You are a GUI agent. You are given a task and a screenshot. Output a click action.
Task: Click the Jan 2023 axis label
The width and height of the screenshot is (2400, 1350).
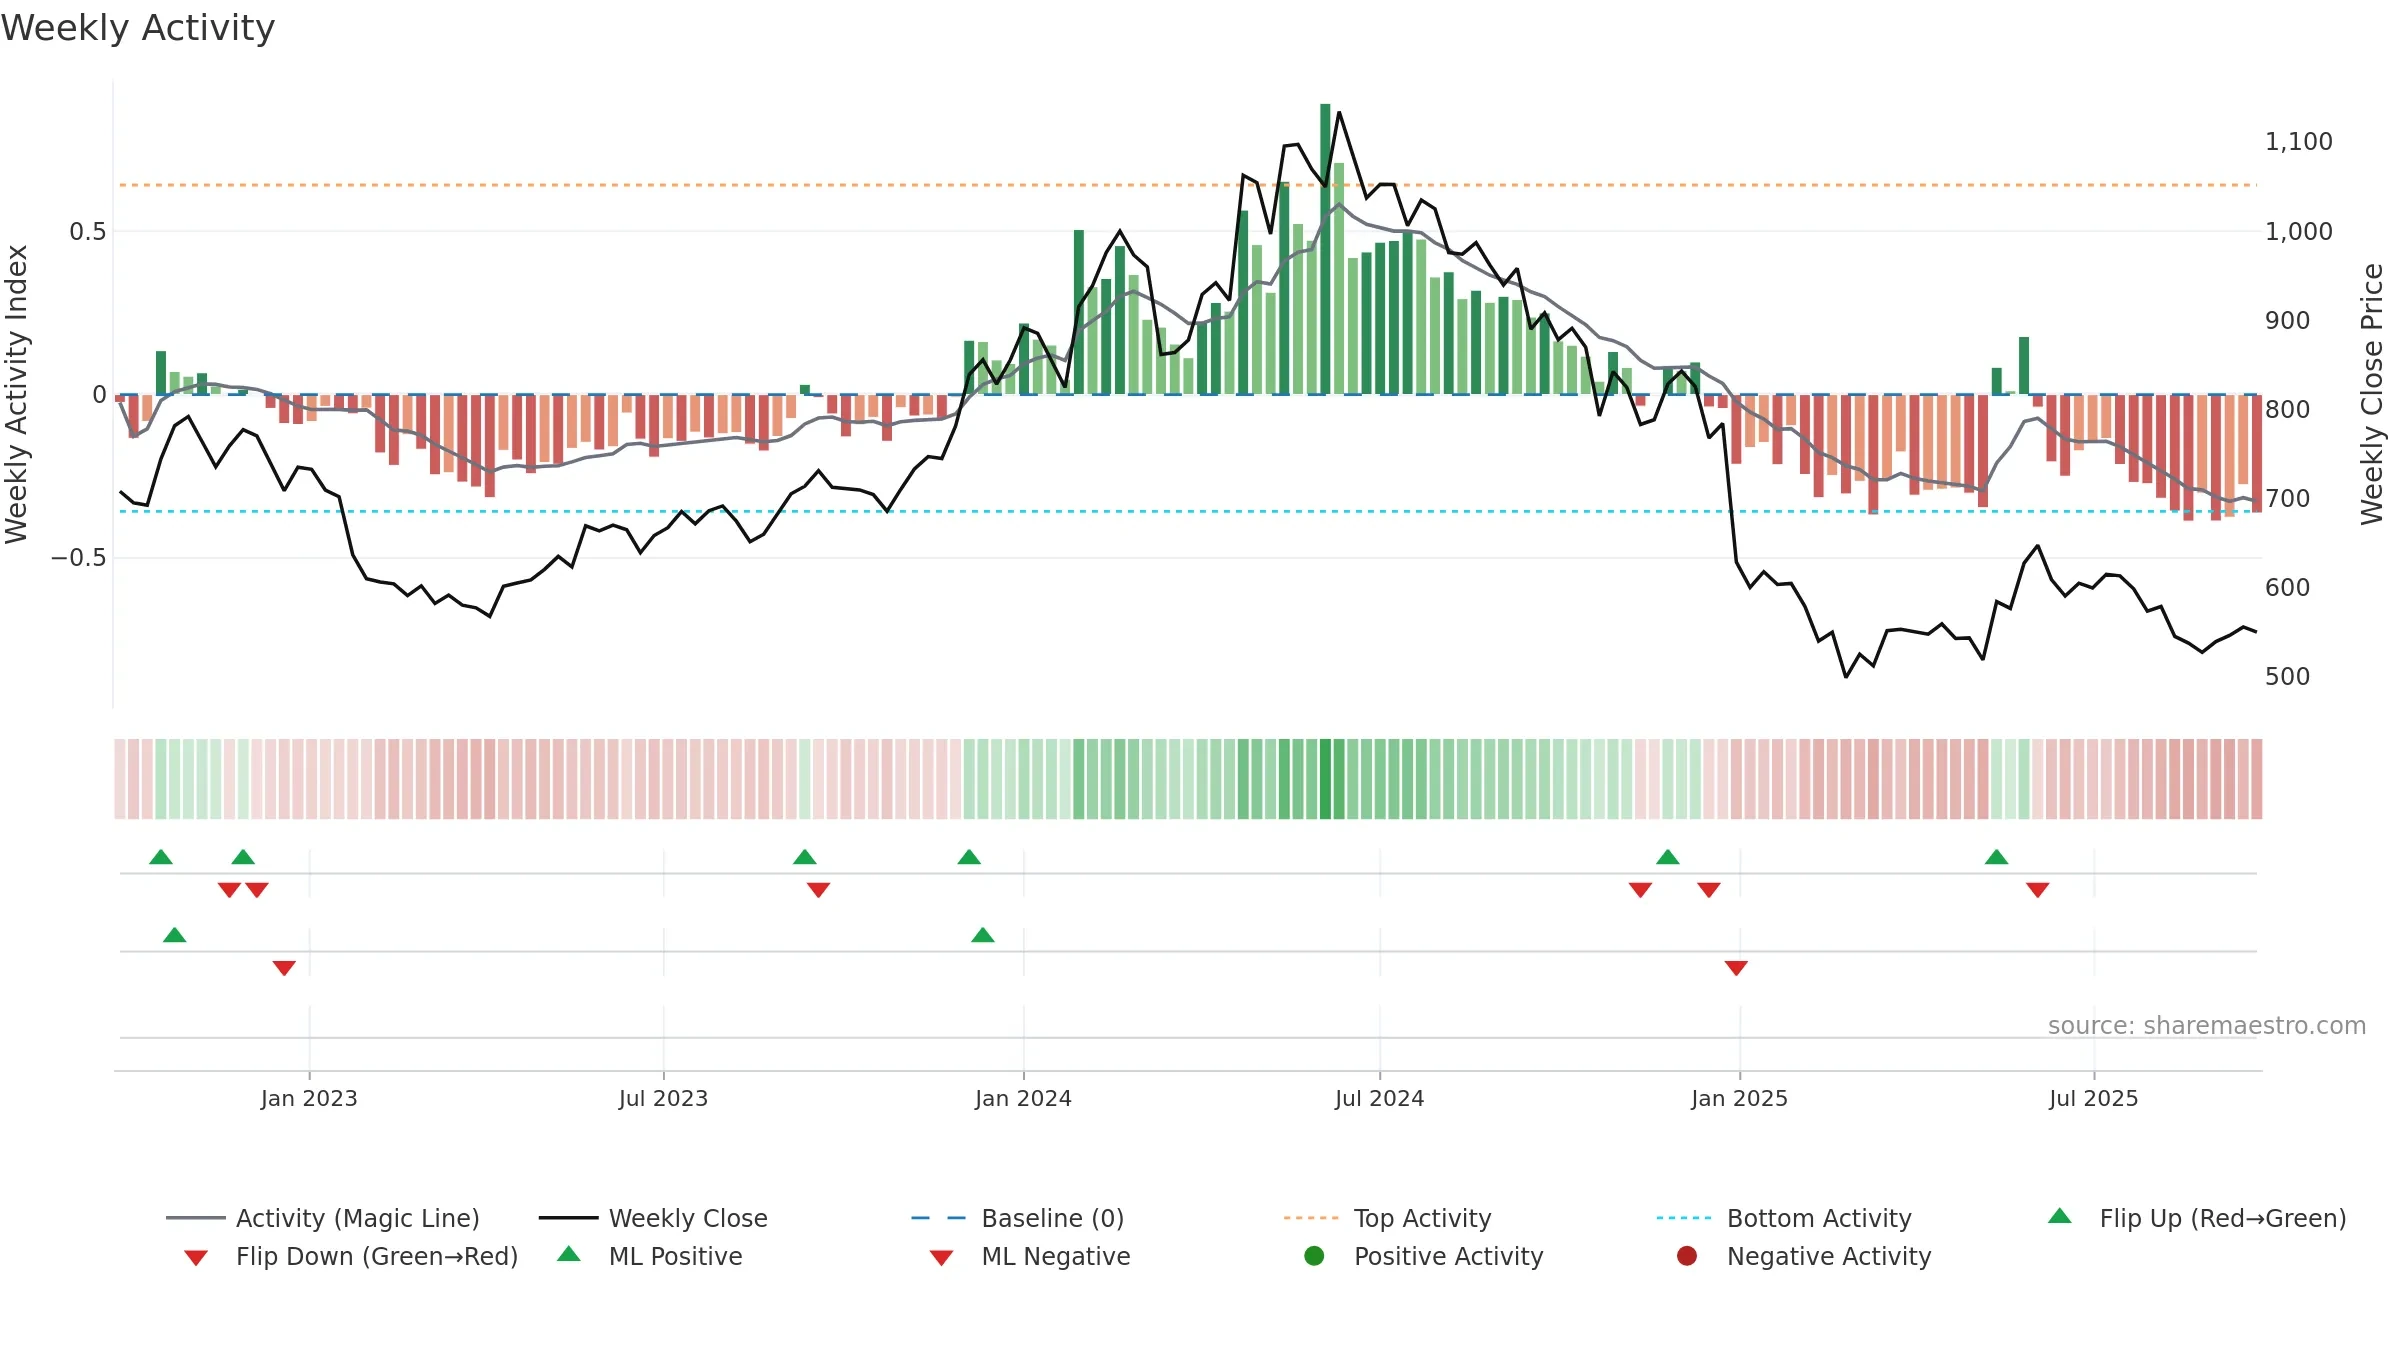309,1098
